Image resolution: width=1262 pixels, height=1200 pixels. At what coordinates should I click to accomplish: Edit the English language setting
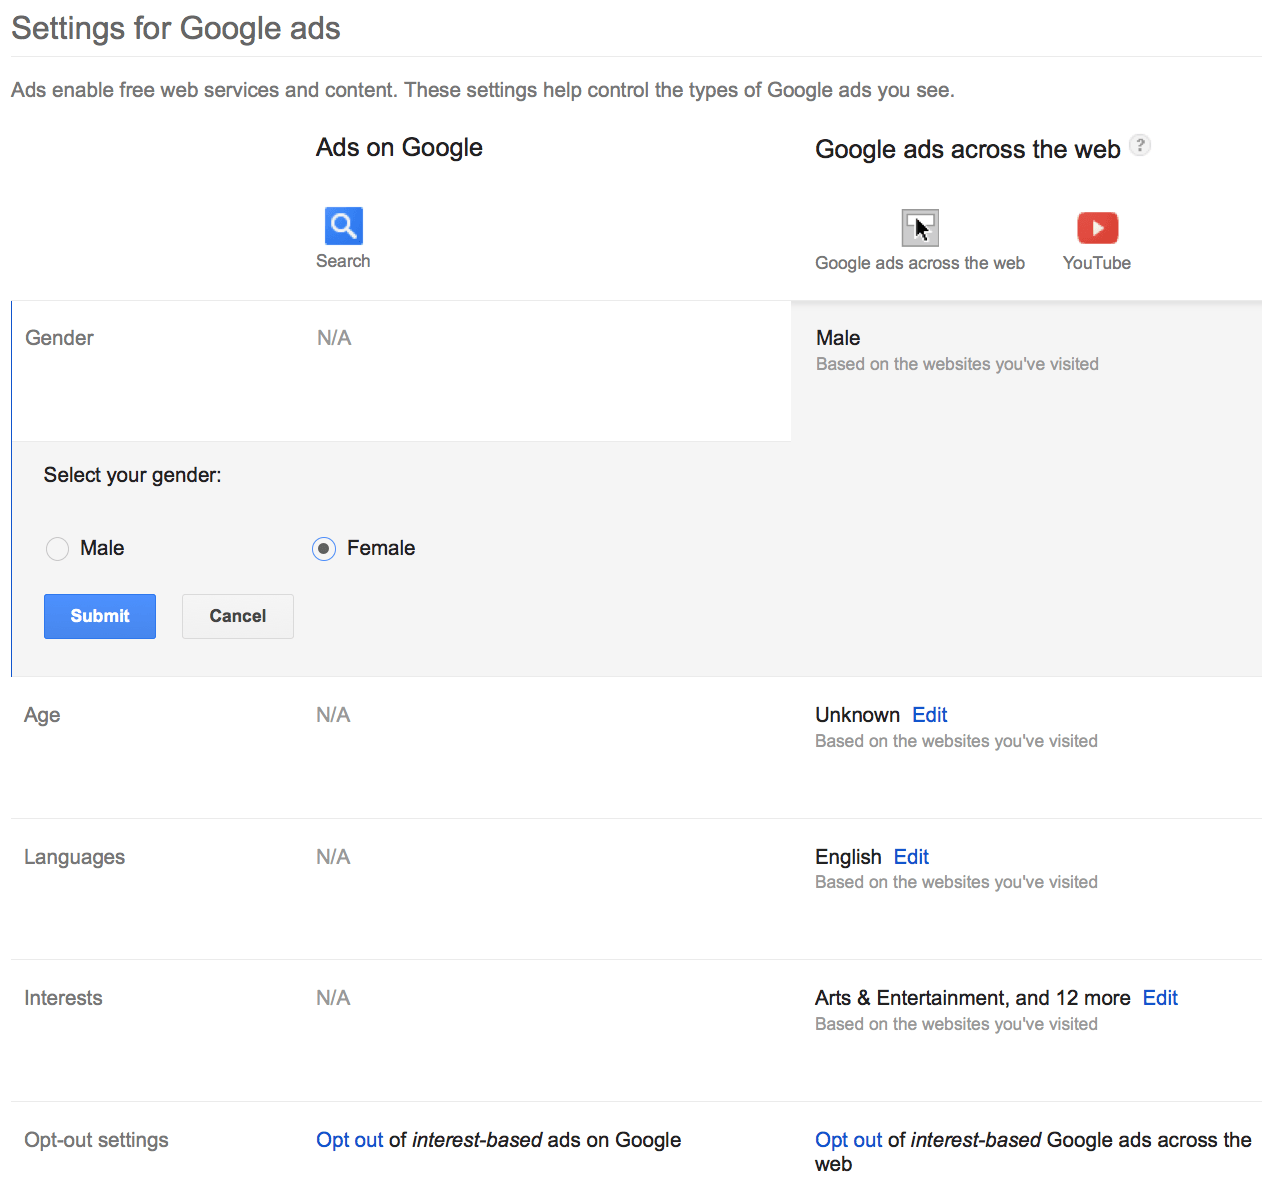(x=911, y=857)
